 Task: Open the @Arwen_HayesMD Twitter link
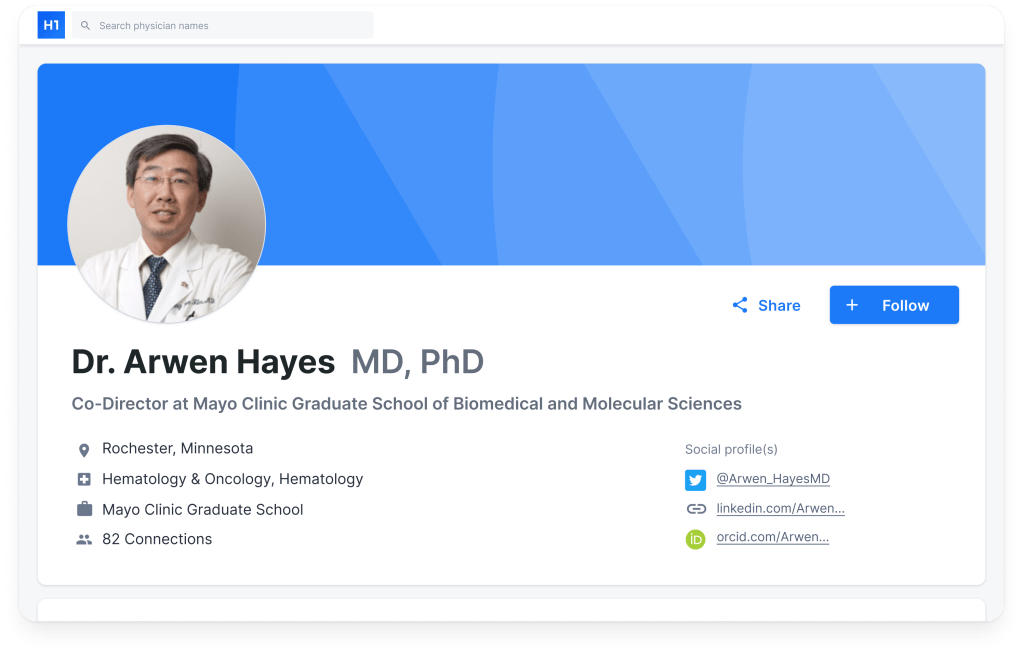[x=773, y=478]
